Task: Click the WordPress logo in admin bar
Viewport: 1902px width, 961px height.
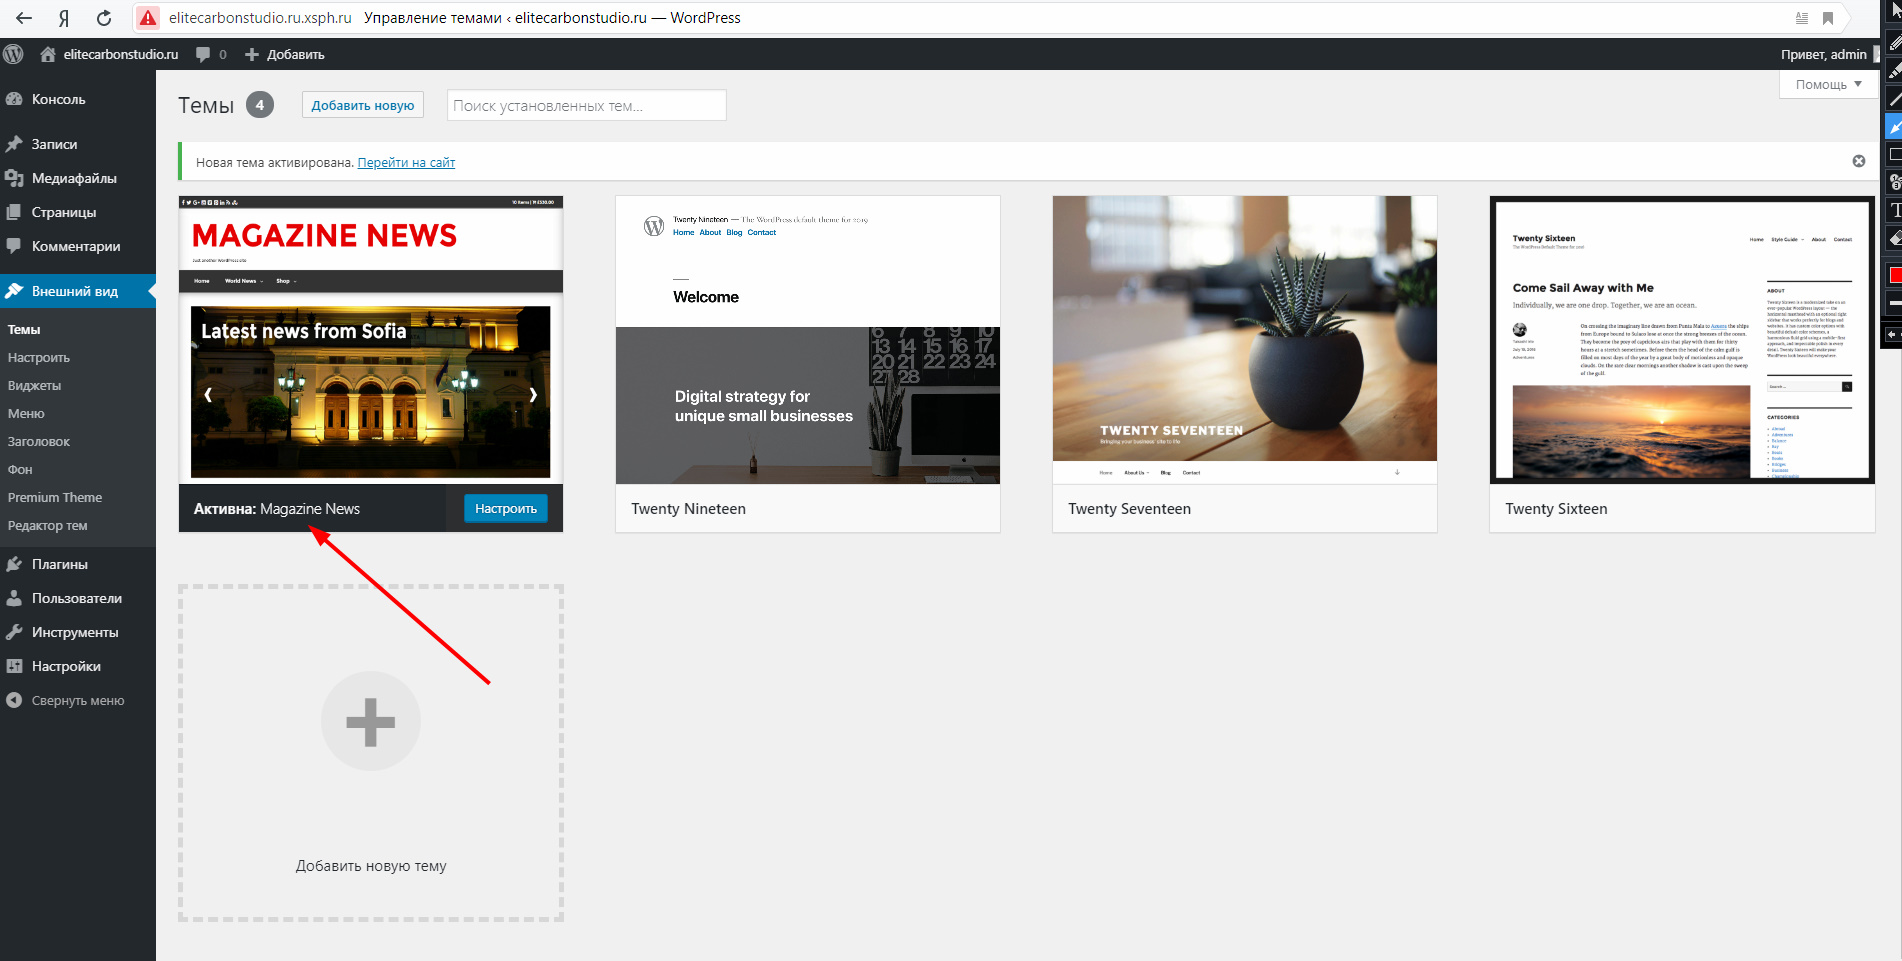Action: (13, 54)
